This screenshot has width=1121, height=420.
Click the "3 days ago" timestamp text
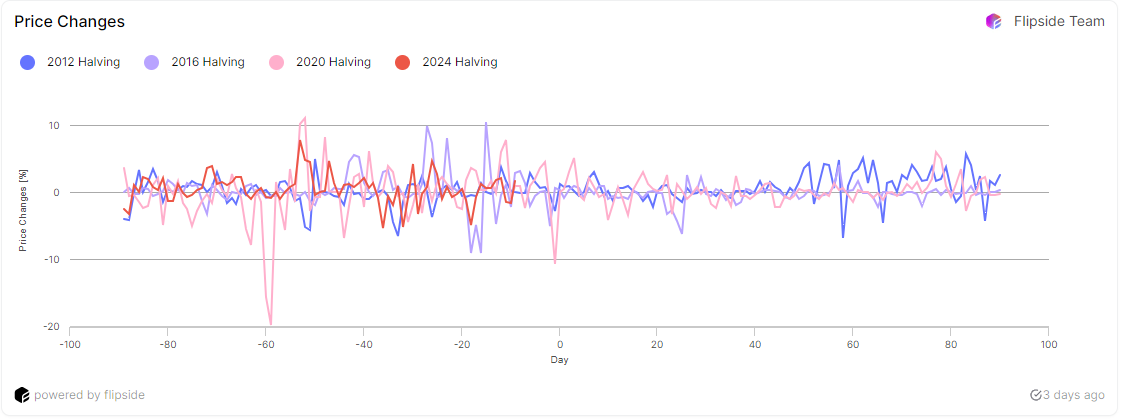pyautogui.click(x=1074, y=395)
